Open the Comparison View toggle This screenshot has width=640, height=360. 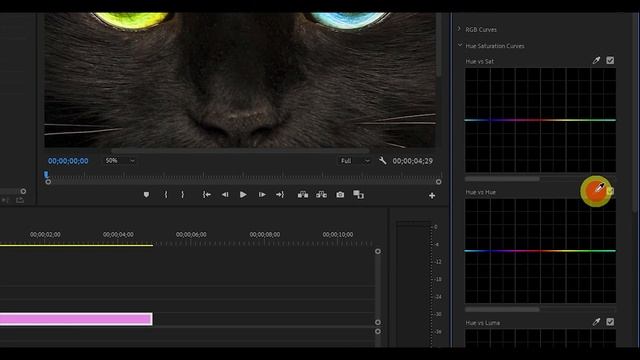tap(358, 195)
